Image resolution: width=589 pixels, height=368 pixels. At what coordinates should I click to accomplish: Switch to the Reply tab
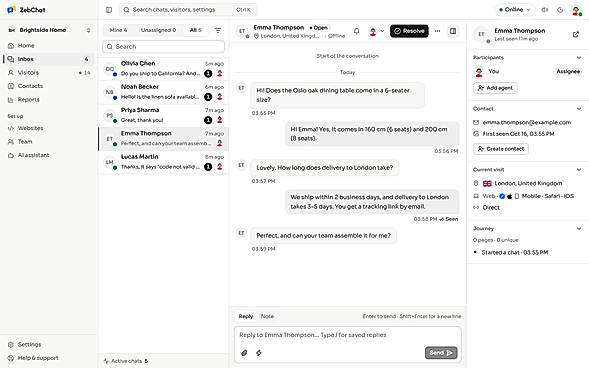click(x=246, y=316)
